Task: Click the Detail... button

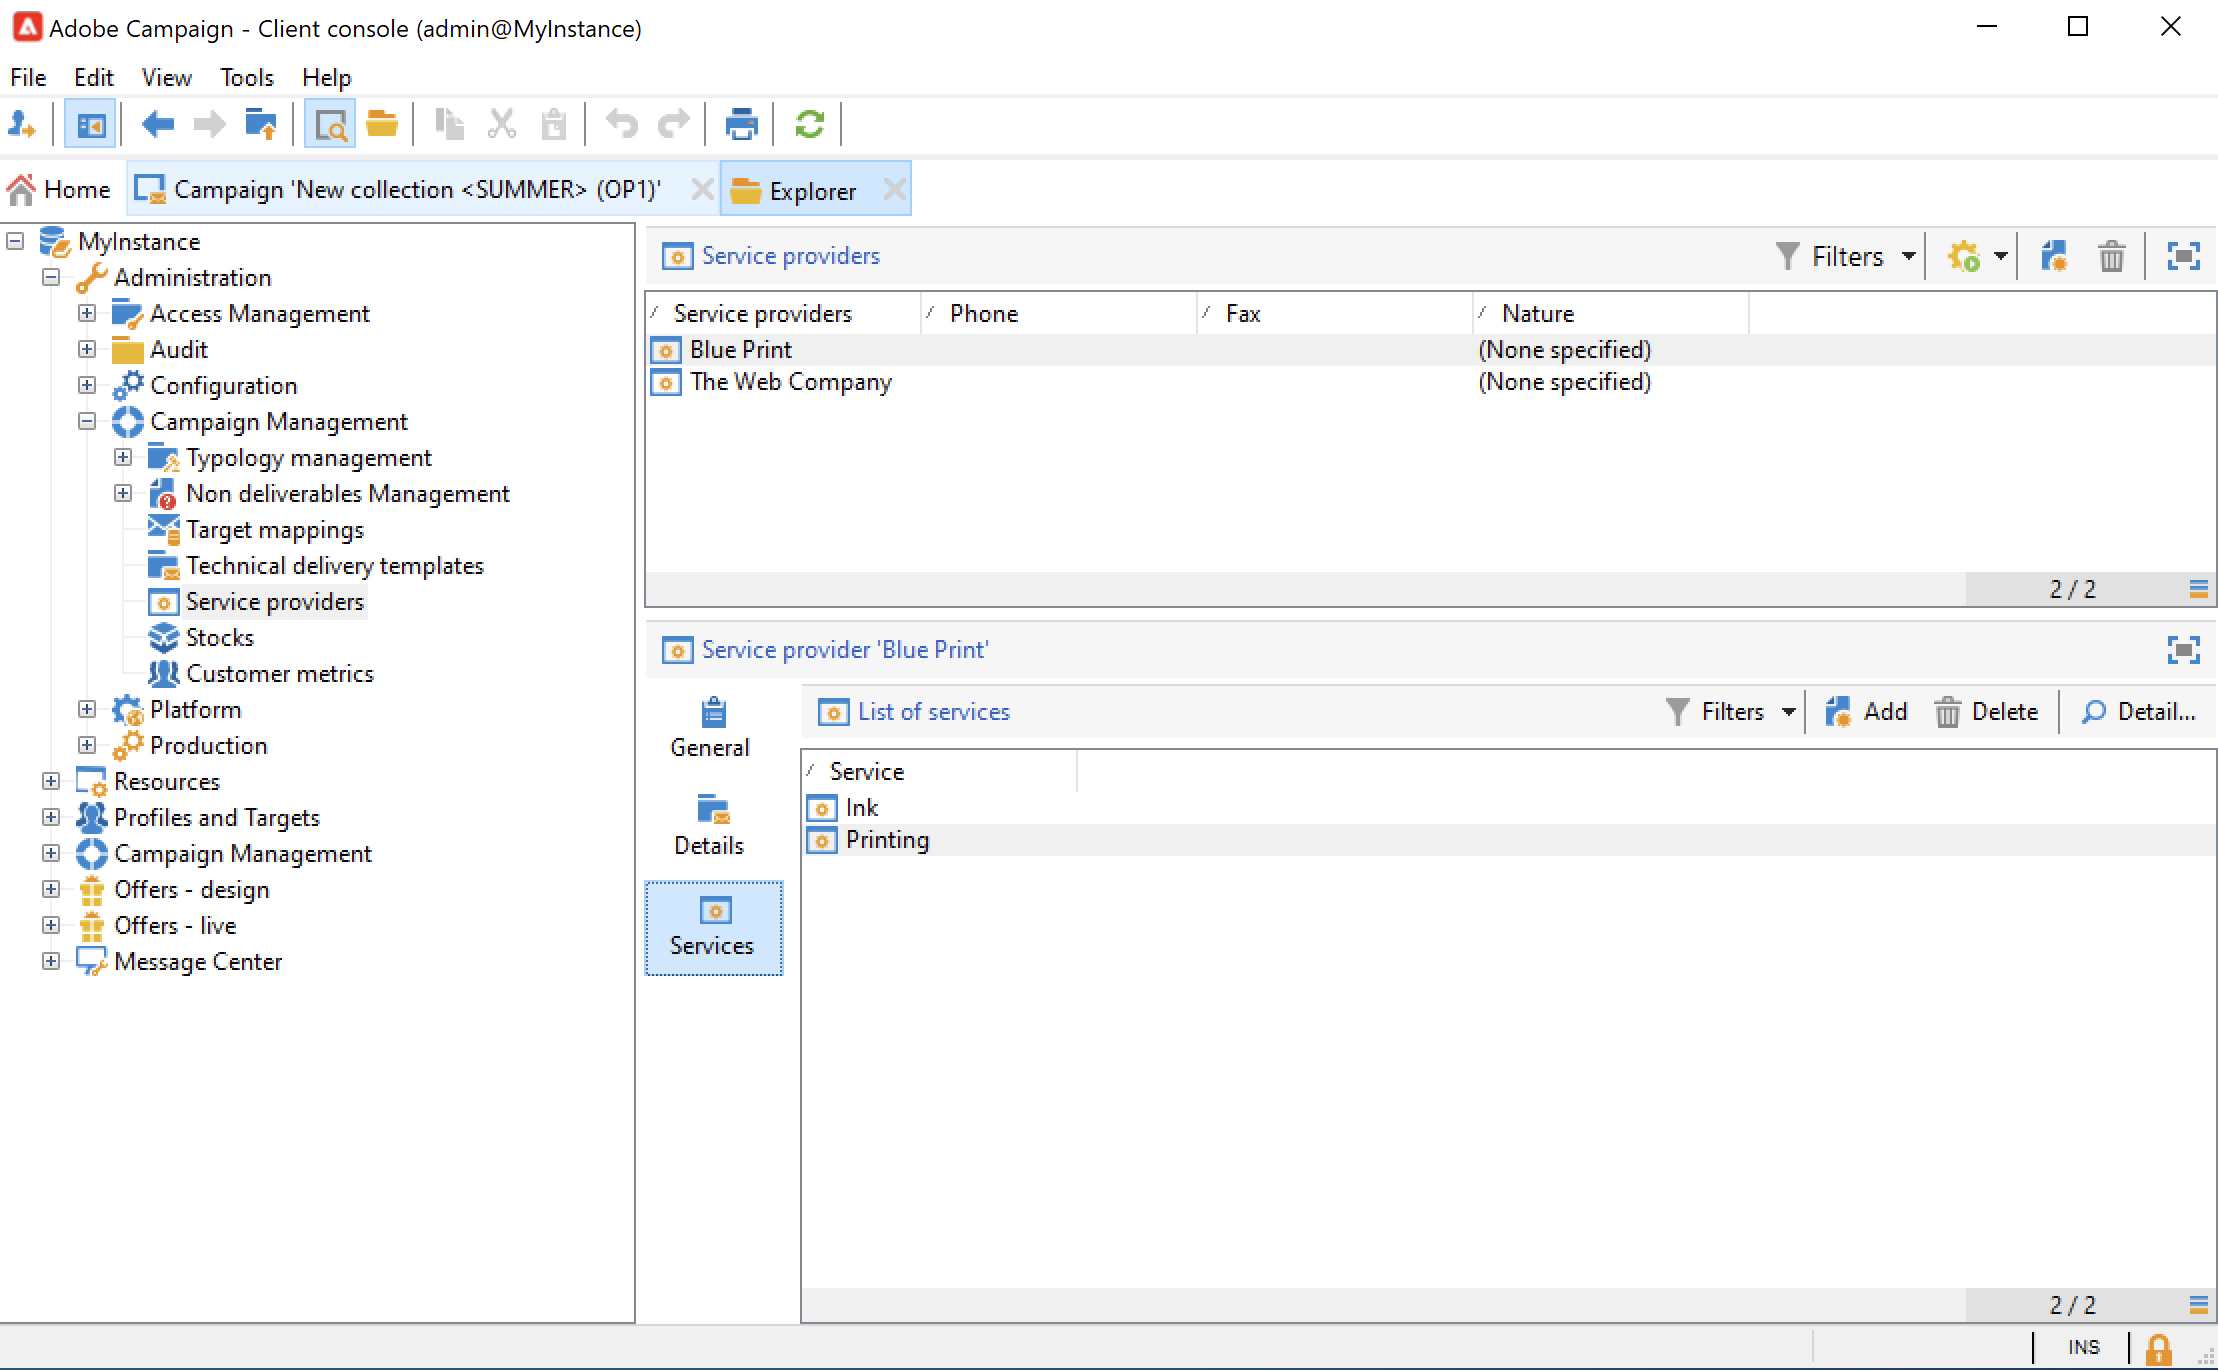Action: [2138, 712]
